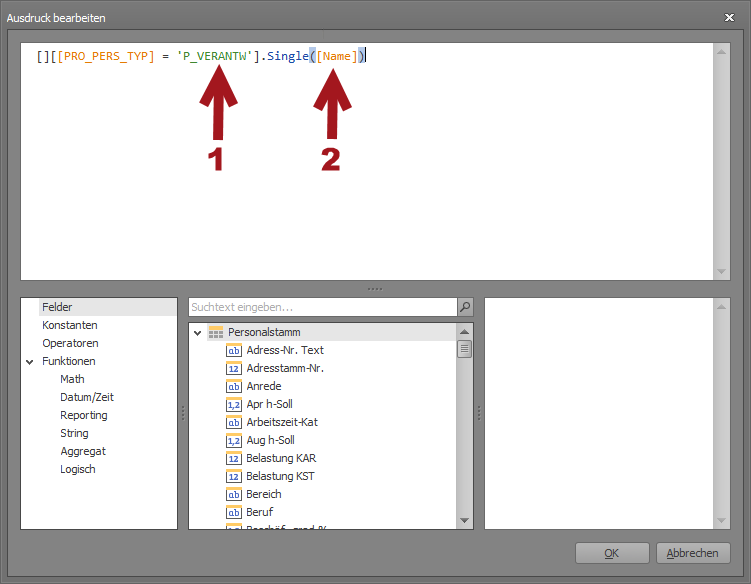This screenshot has height=584, width=751.
Task: Open the String functions list
Action: (74, 433)
